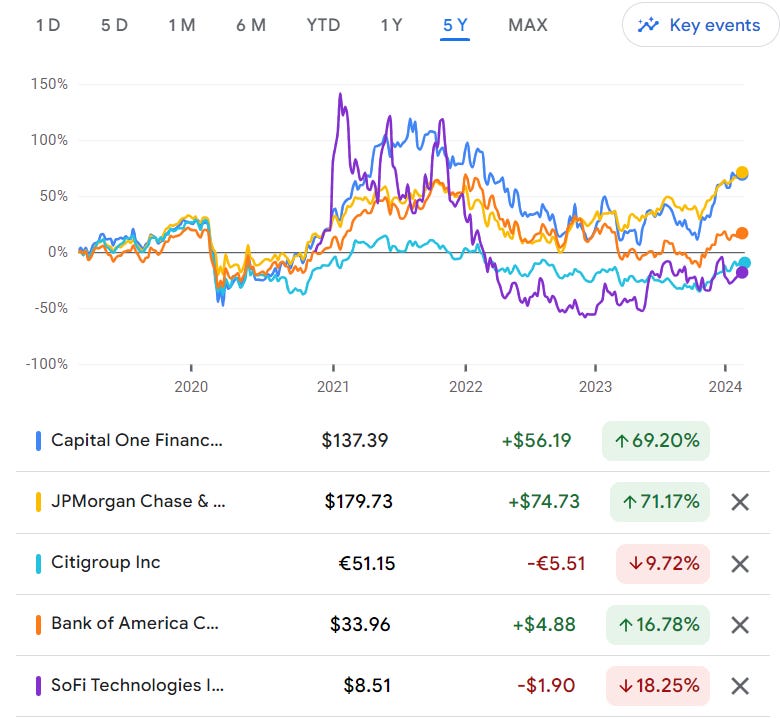780x719 pixels.
Task: Open Bank of America stock name
Action: point(135,623)
